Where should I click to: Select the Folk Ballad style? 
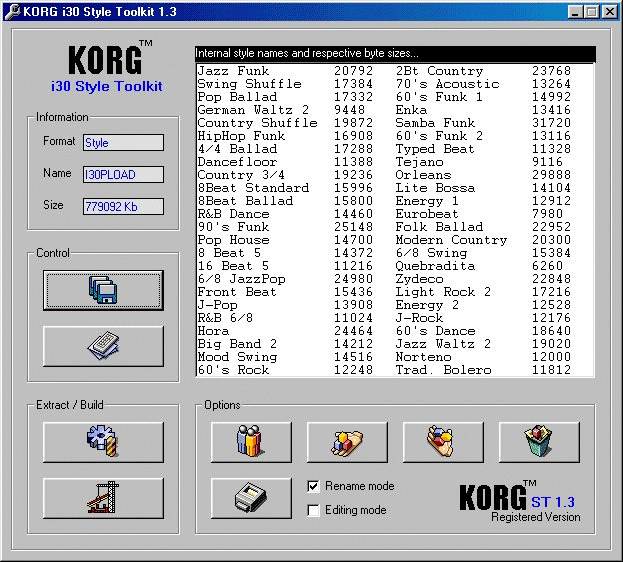[439, 227]
